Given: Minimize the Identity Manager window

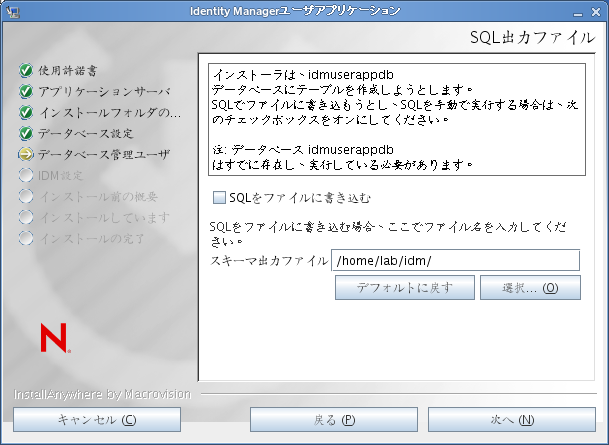Looking at the screenshot, I should tap(578, 12).
